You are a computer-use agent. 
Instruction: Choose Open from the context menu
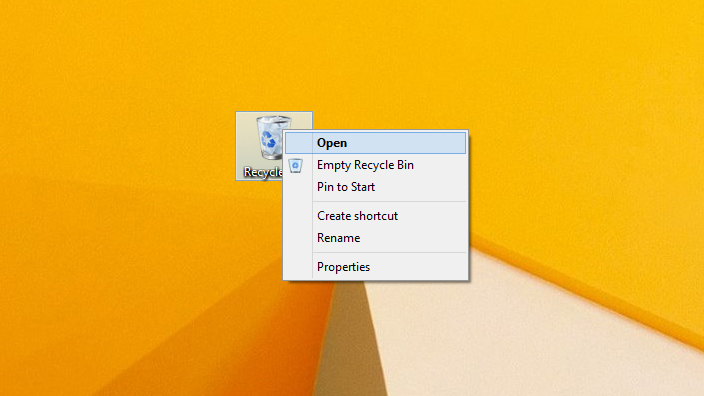click(x=375, y=143)
